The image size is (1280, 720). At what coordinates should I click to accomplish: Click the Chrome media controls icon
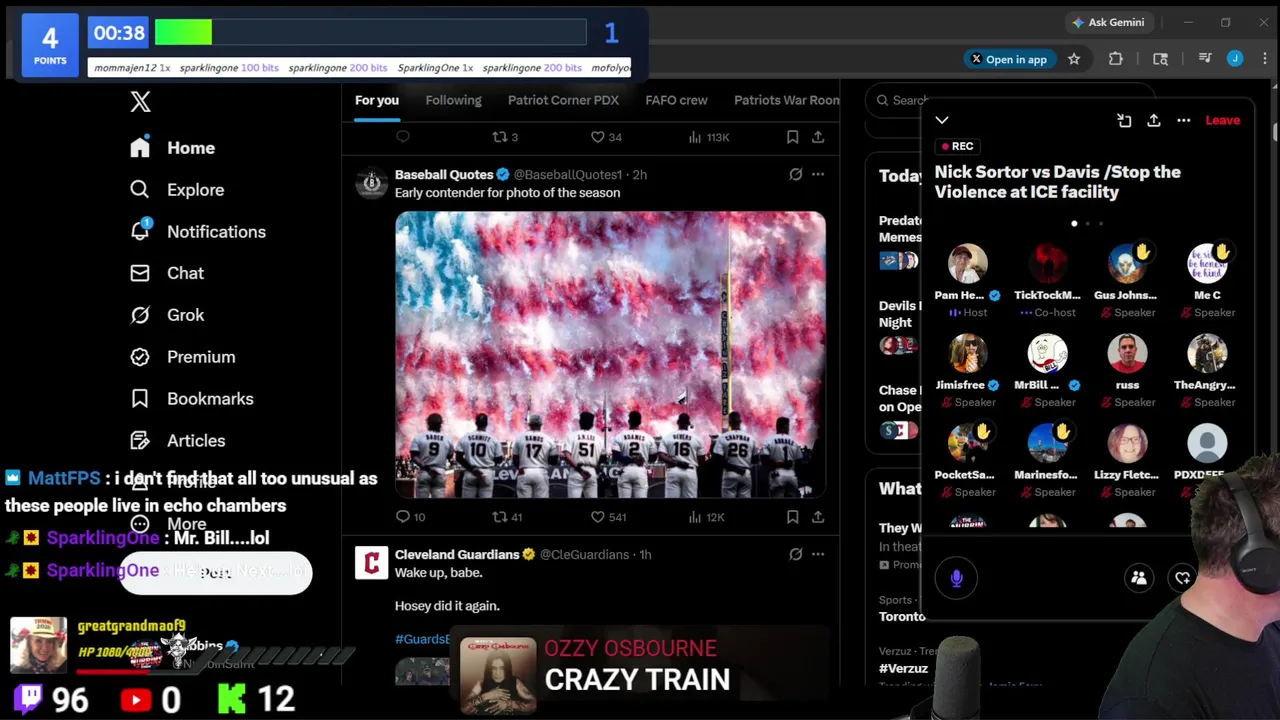point(1205,59)
